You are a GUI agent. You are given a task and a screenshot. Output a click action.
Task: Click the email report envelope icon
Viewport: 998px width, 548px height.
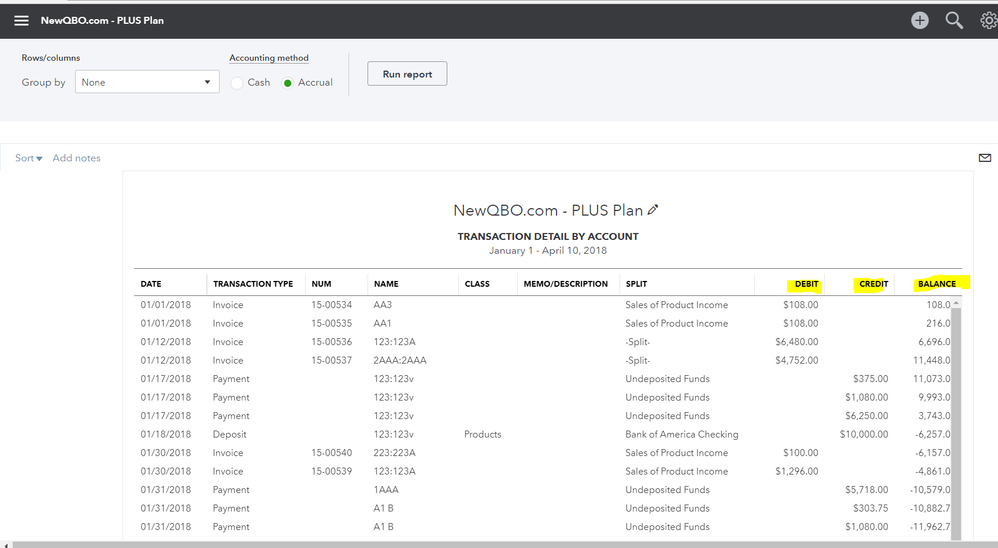(985, 158)
